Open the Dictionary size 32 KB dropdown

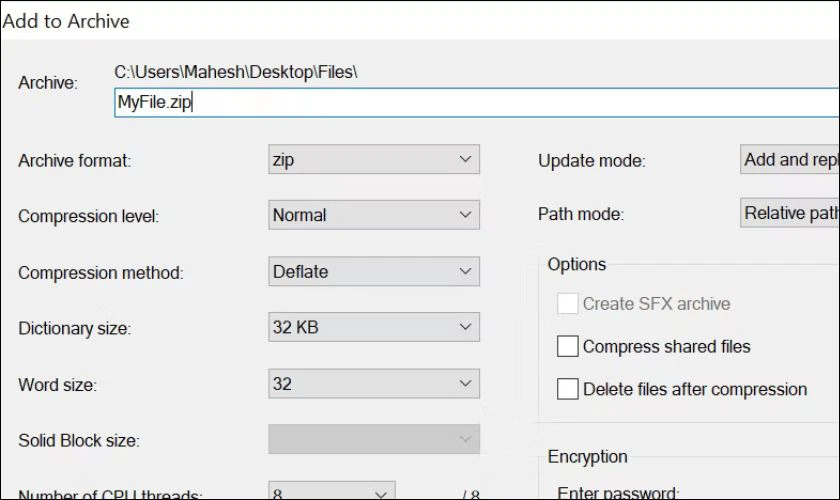click(374, 327)
